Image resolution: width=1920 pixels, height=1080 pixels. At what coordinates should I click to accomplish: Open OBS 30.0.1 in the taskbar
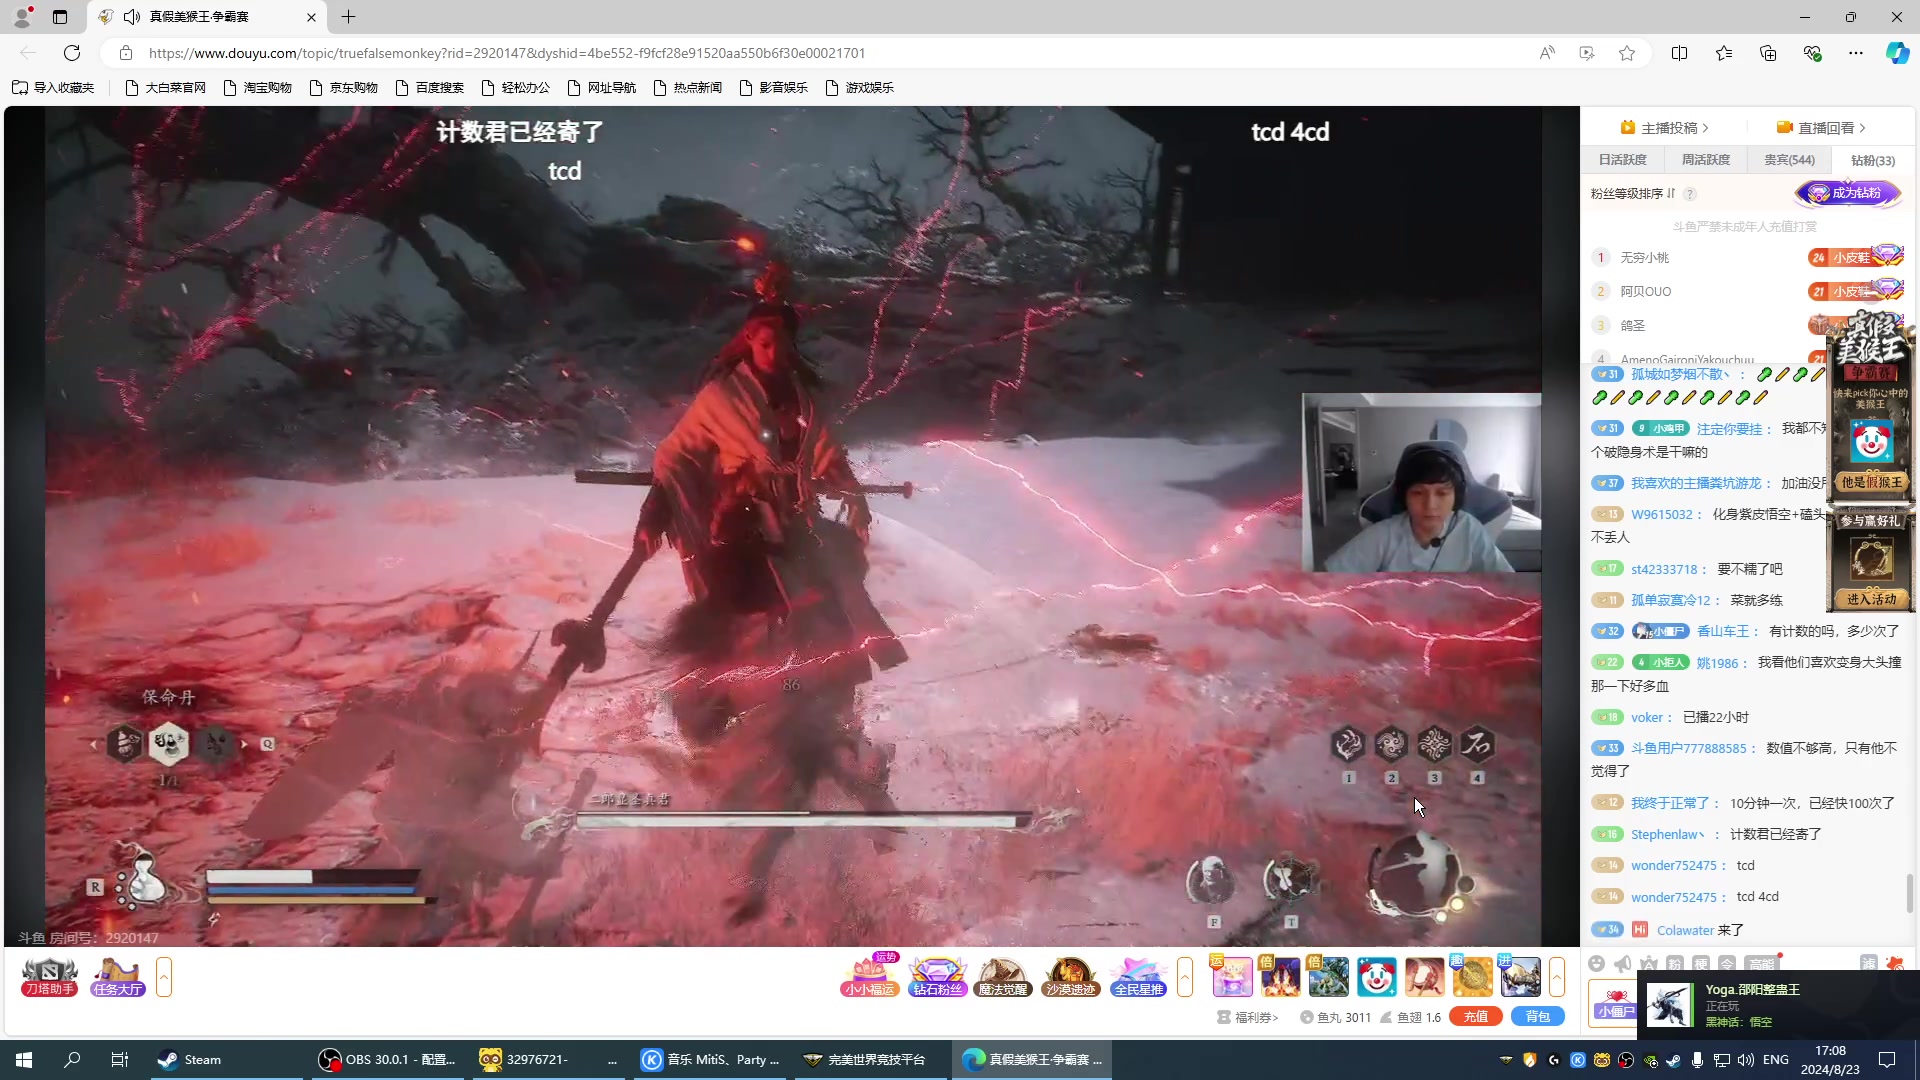click(389, 1059)
